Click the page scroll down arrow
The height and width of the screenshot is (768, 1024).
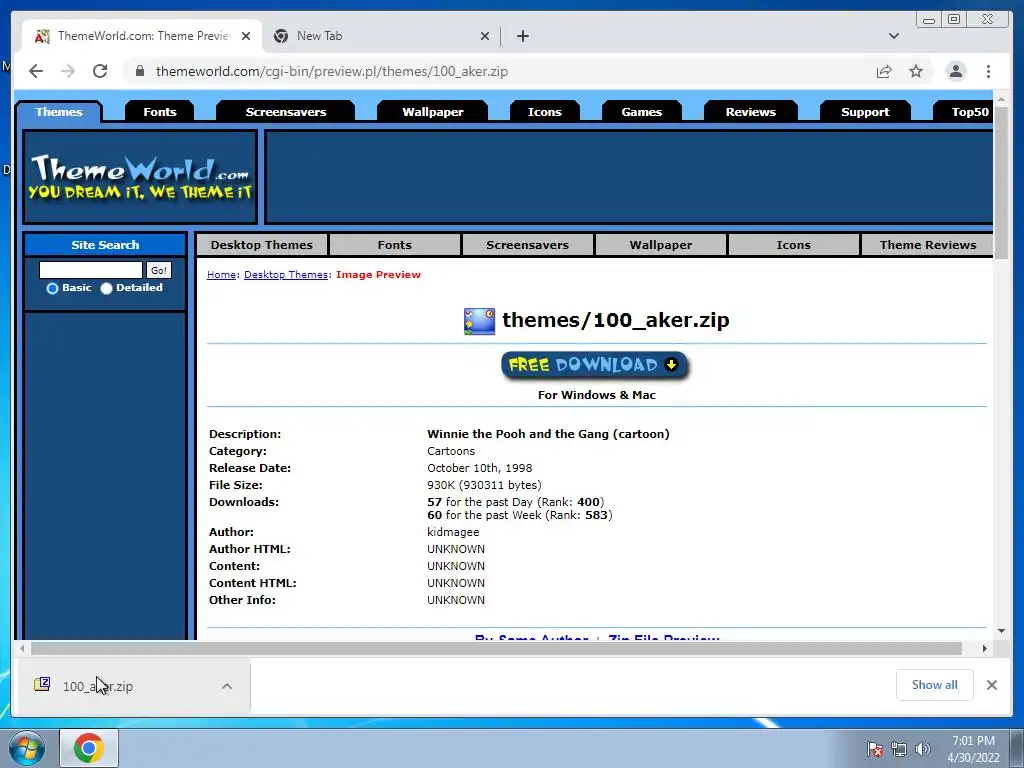[1001, 631]
